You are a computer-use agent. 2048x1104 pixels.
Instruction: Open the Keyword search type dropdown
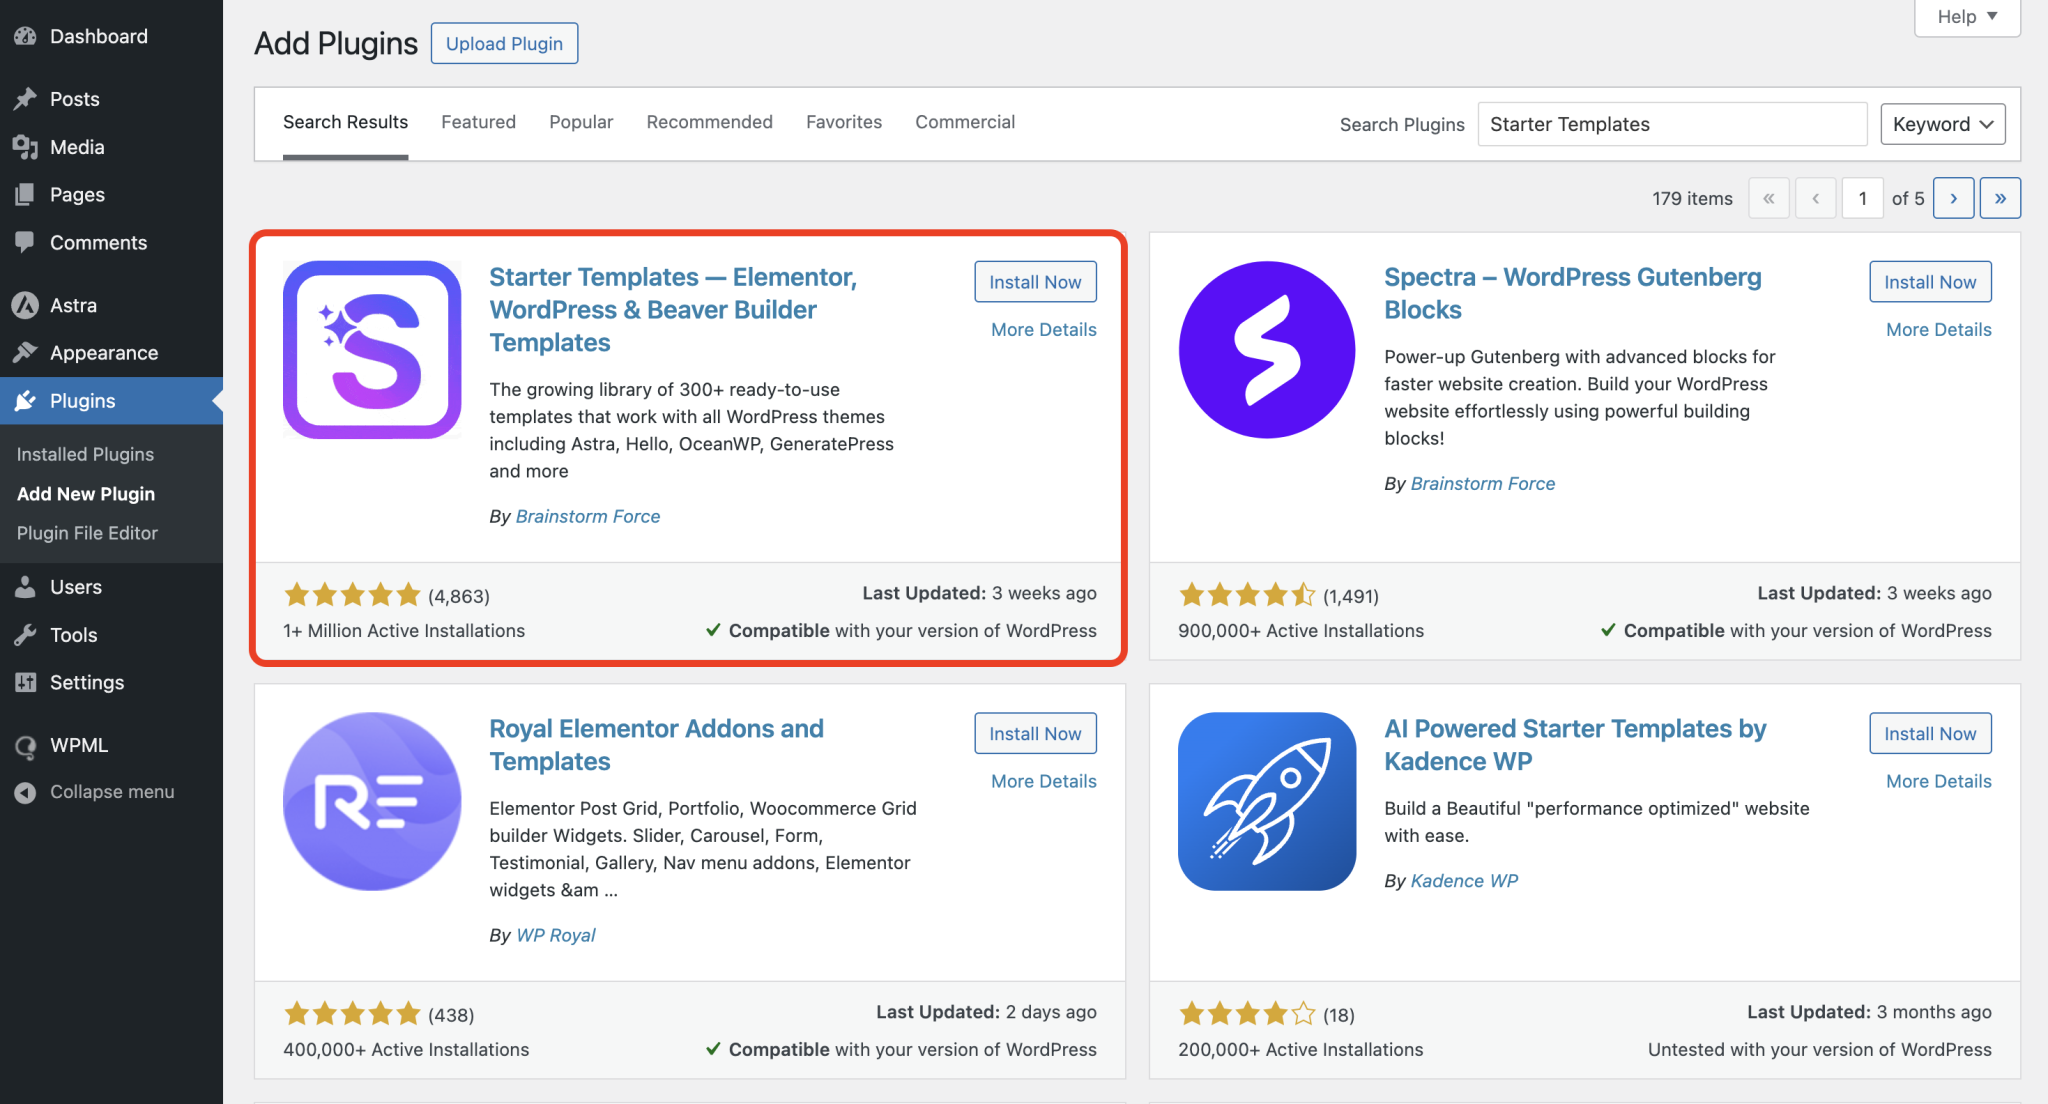(1942, 124)
